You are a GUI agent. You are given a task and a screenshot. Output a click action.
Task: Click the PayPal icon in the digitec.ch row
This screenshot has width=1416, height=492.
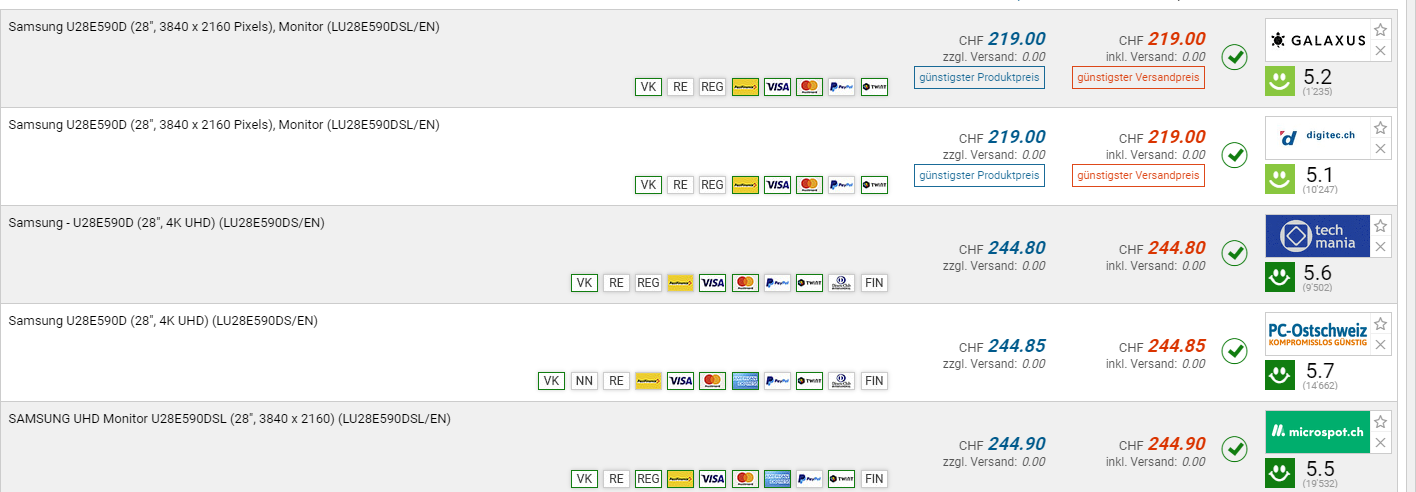pos(841,185)
